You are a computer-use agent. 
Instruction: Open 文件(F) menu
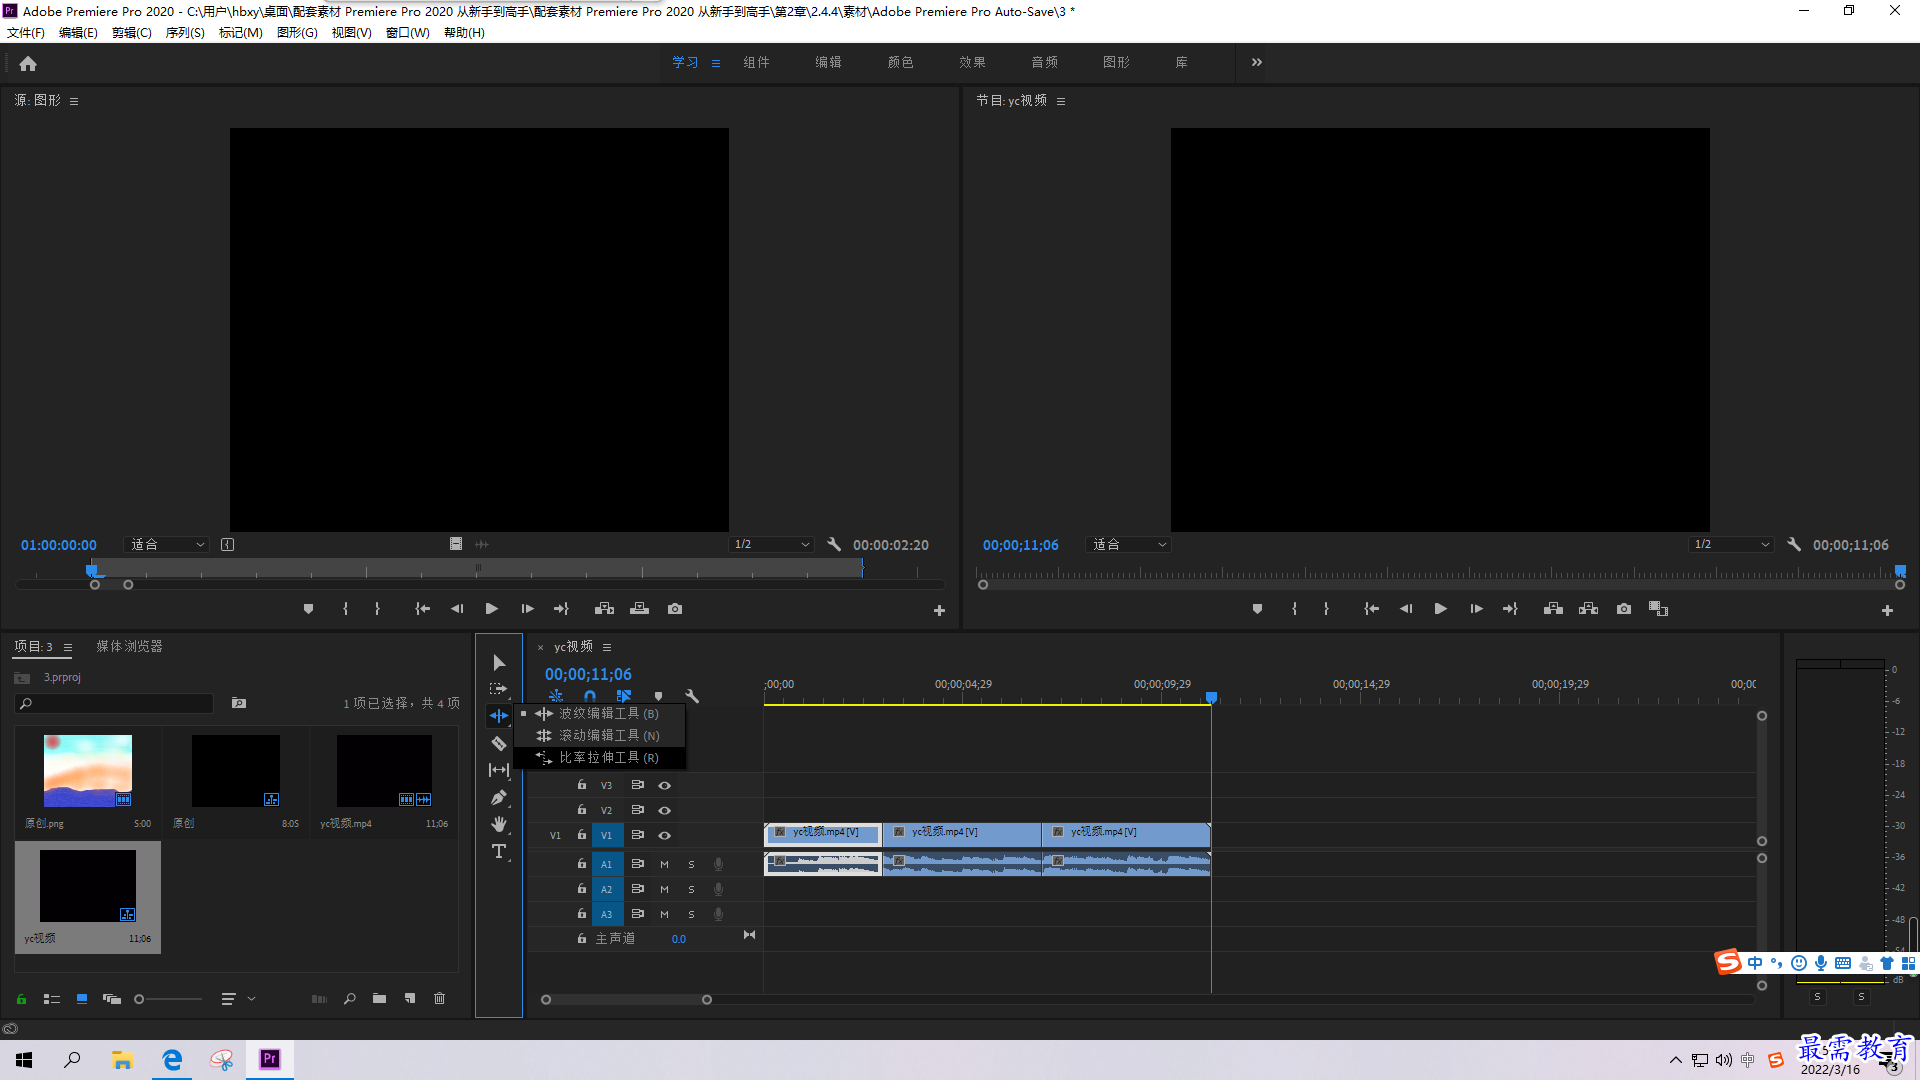point(26,33)
